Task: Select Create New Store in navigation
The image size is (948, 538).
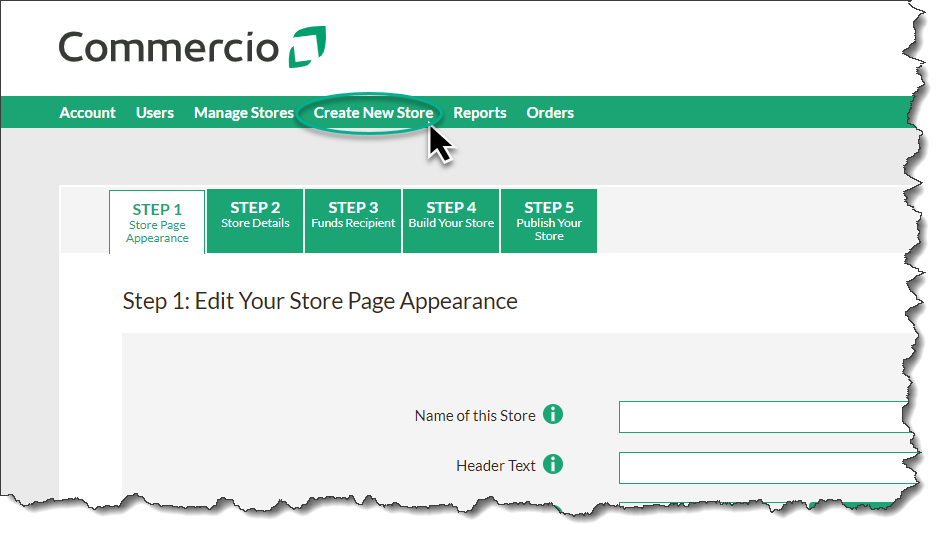Action: (373, 112)
